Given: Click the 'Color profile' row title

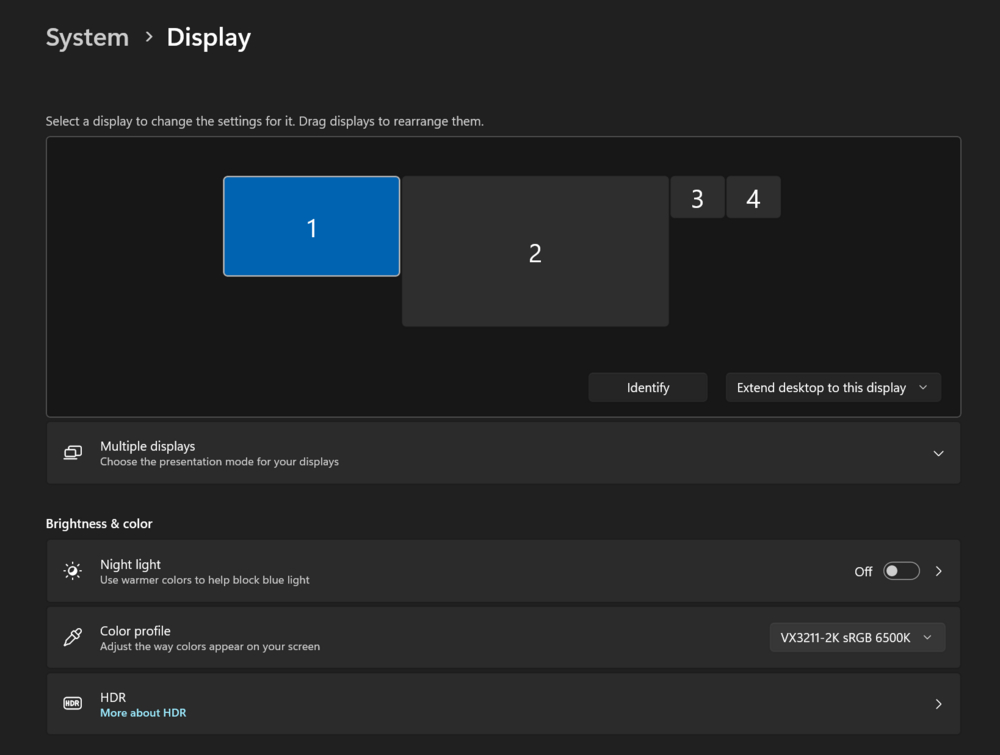Looking at the screenshot, I should [135, 631].
